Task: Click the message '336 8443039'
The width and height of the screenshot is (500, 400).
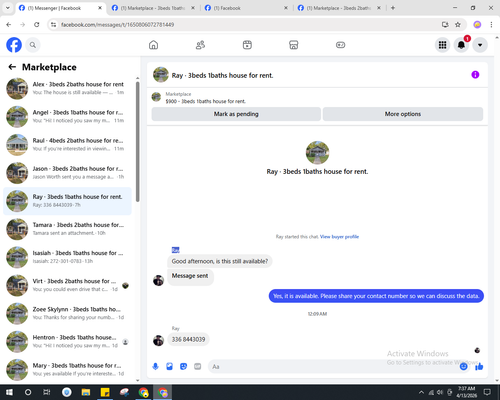Action: click(x=188, y=339)
